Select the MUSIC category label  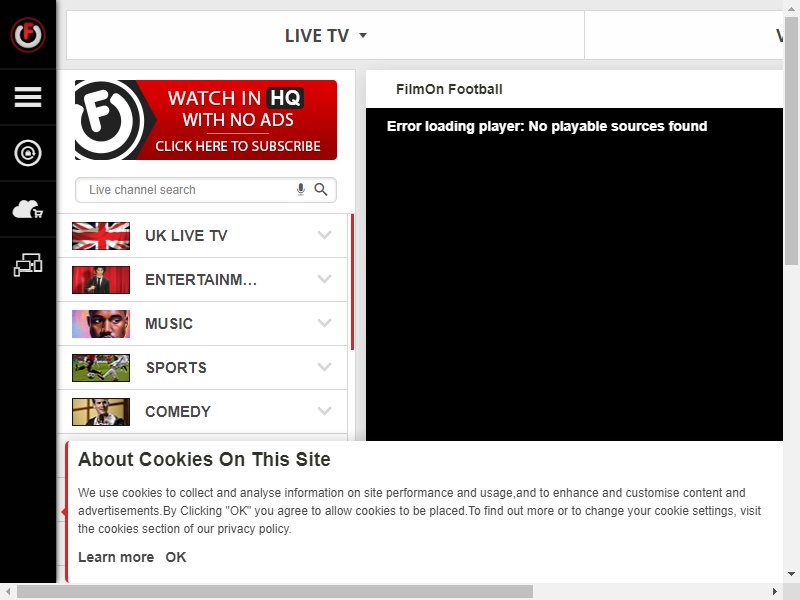pyautogui.click(x=169, y=323)
